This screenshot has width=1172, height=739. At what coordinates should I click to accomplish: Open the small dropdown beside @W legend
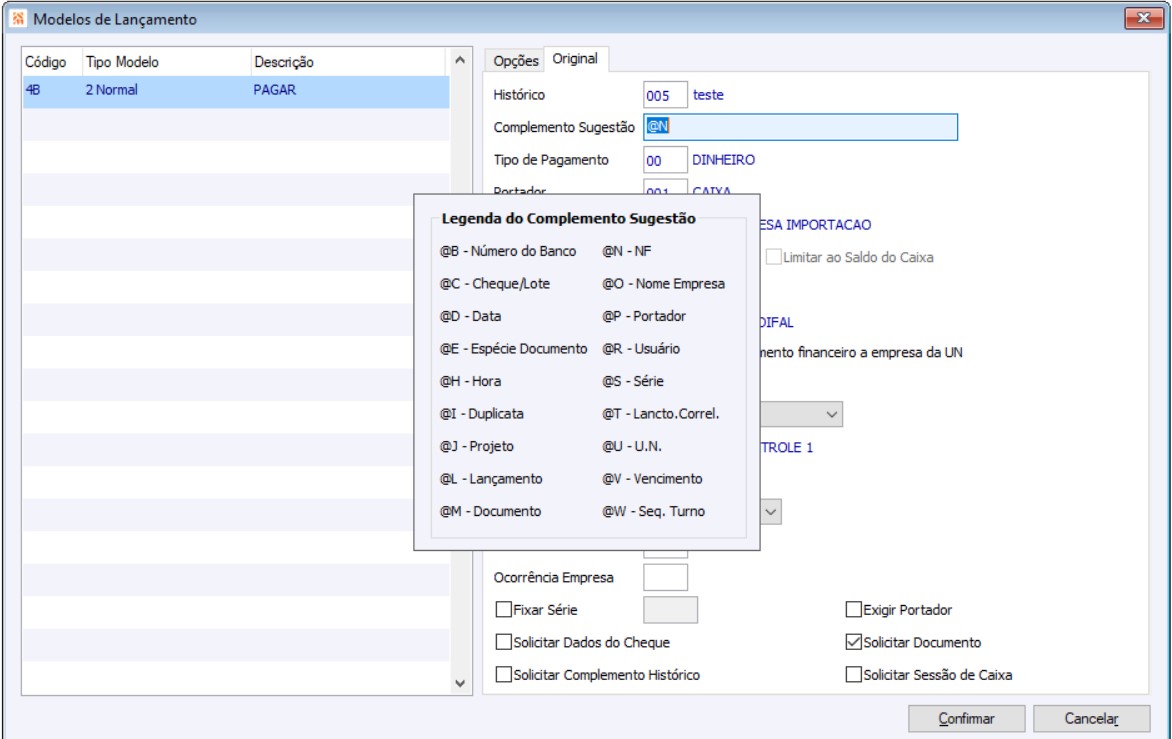(x=771, y=512)
